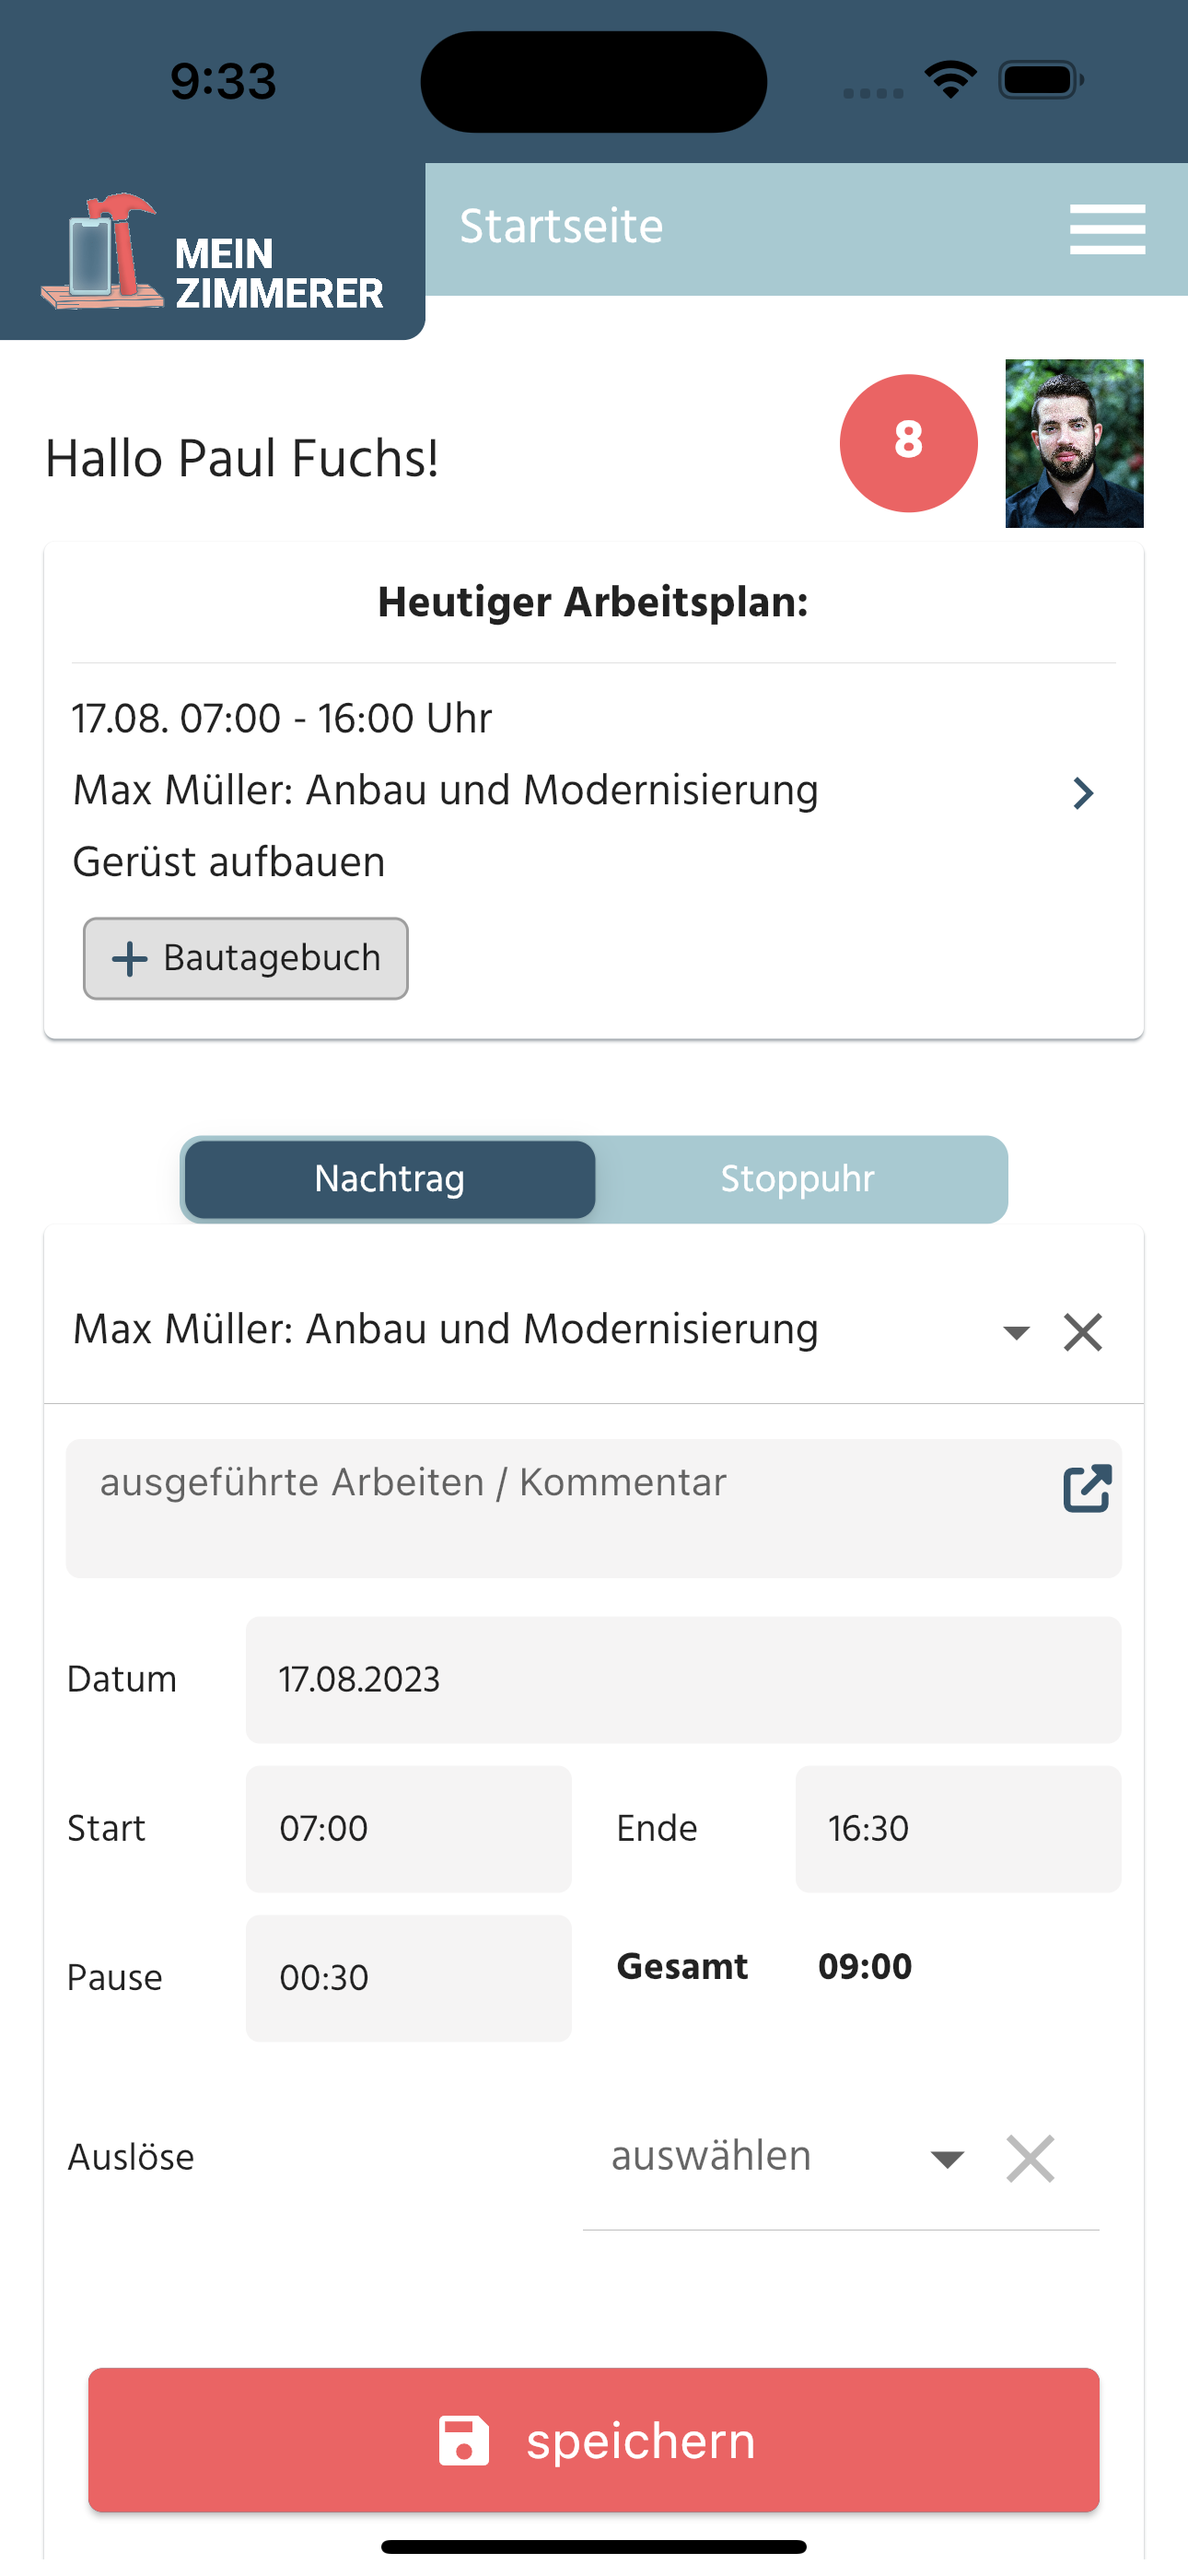This screenshot has width=1188, height=2576.
Task: Expand the project selection dropdown
Action: click(1016, 1332)
